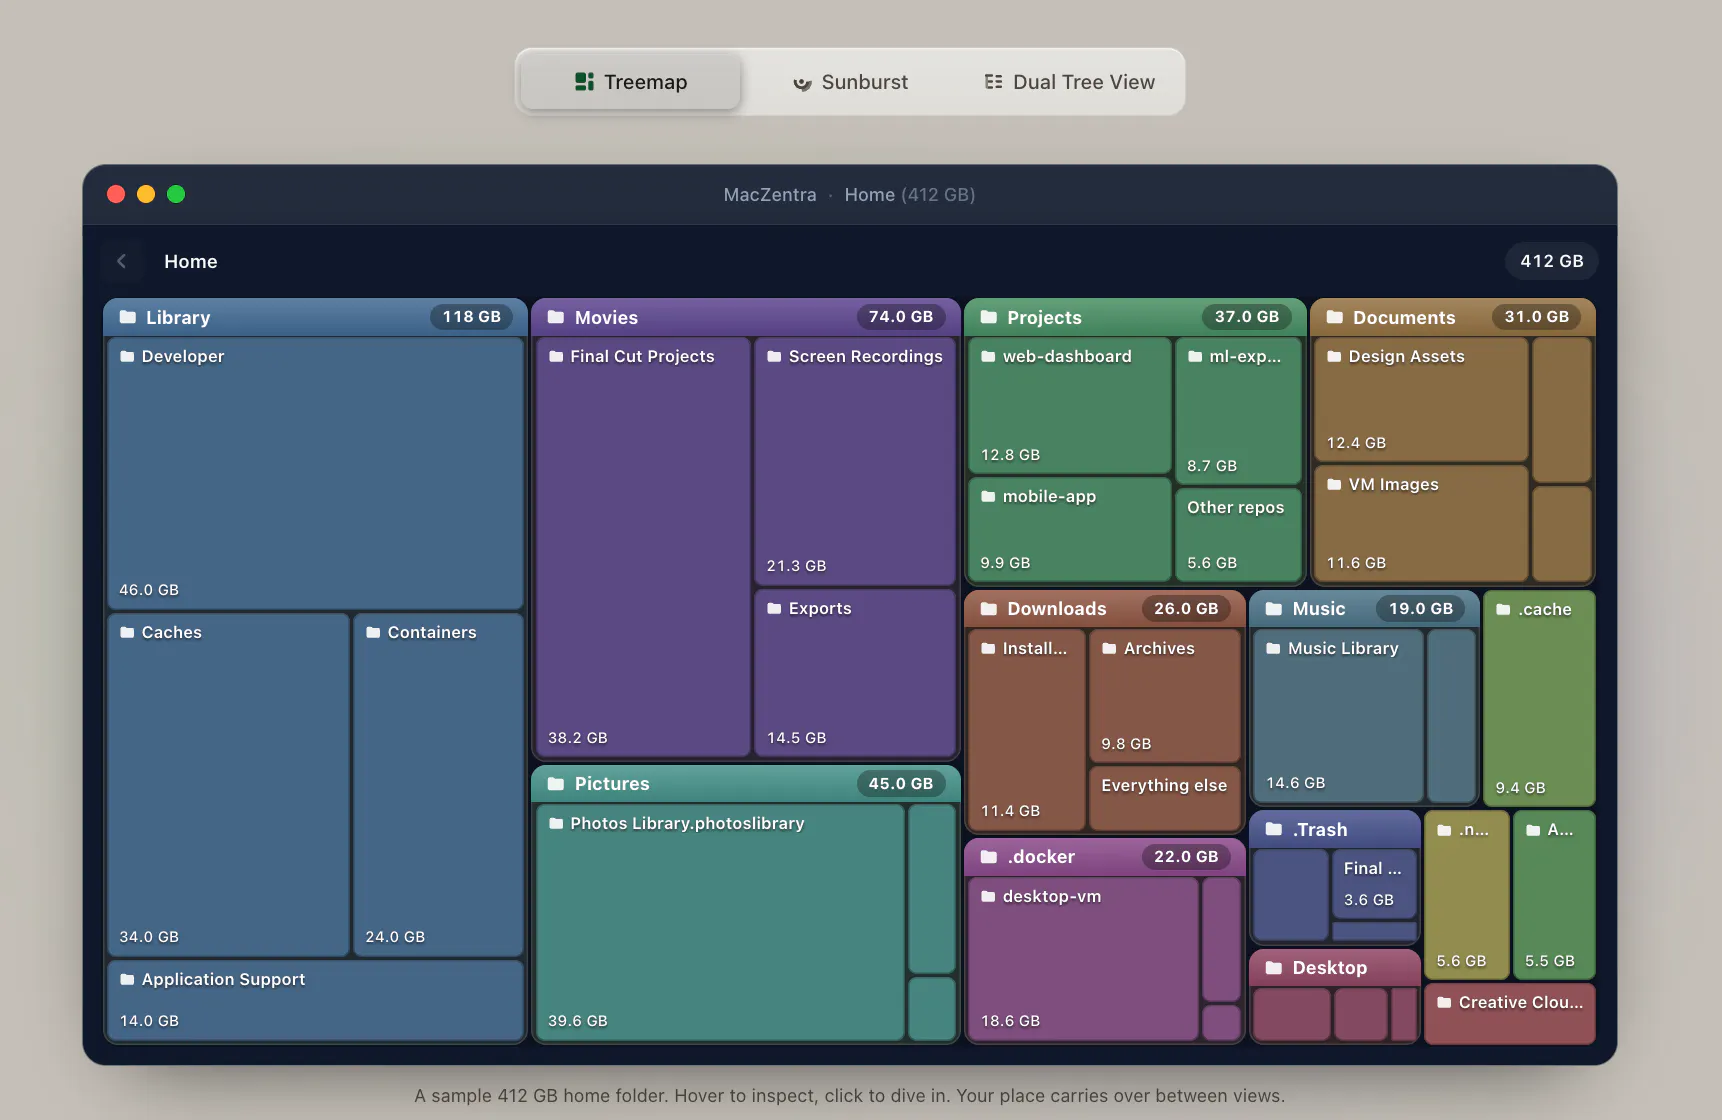Click the .Trash folder icon

click(1274, 830)
